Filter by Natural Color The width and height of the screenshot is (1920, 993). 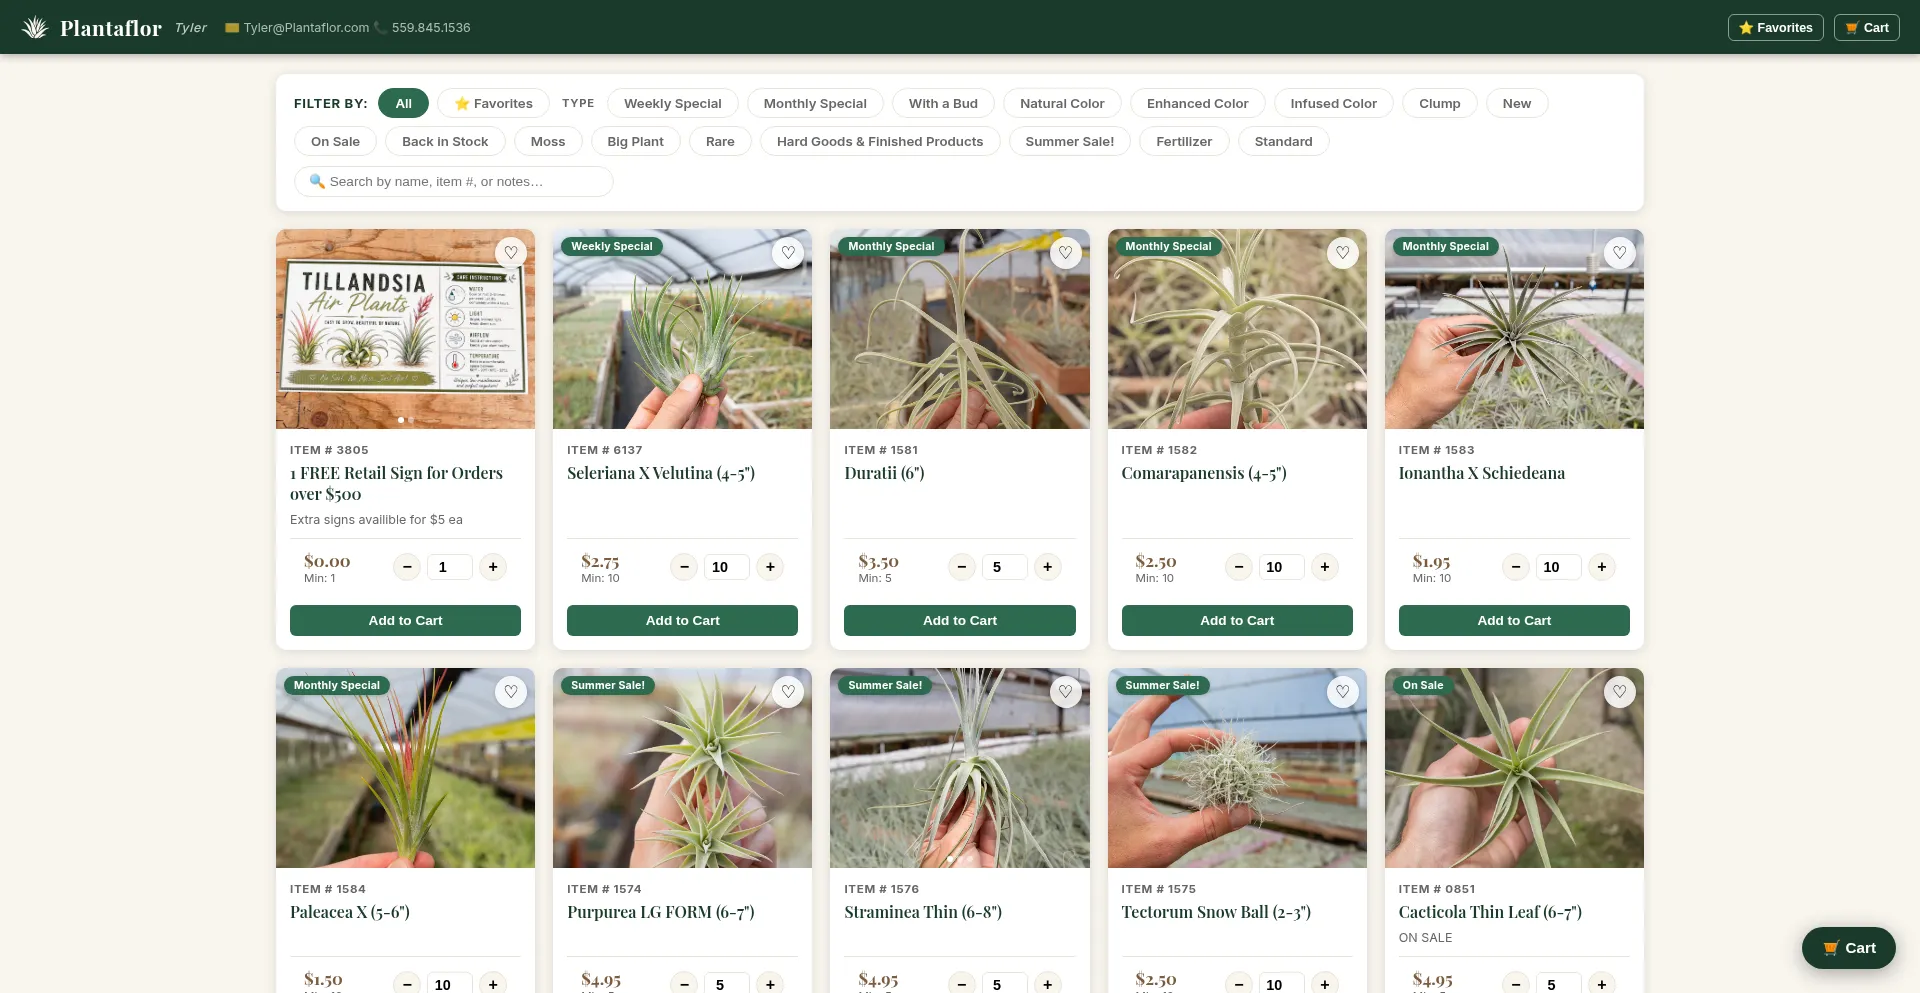pyautogui.click(x=1062, y=103)
